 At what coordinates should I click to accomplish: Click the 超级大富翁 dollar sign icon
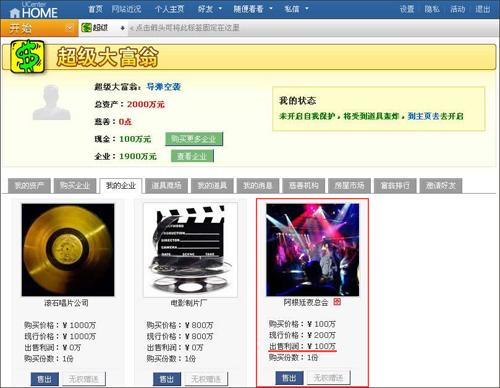(x=27, y=56)
